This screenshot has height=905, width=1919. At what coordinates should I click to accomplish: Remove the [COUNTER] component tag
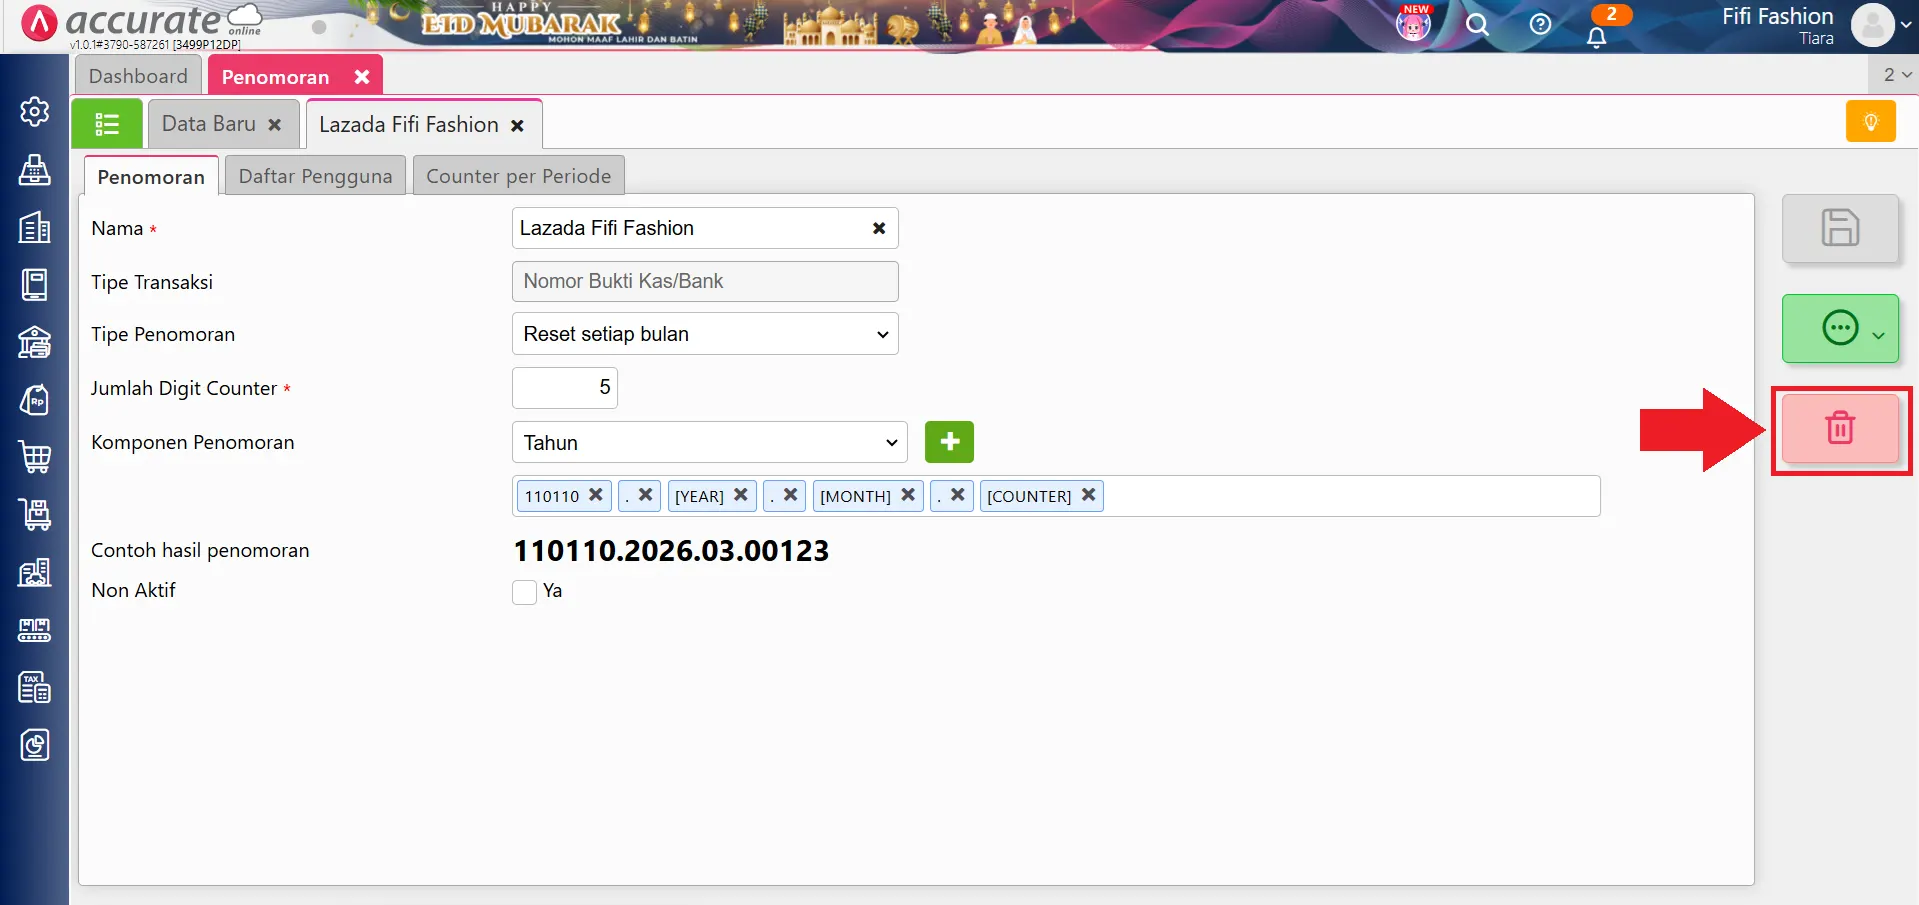[x=1089, y=495]
